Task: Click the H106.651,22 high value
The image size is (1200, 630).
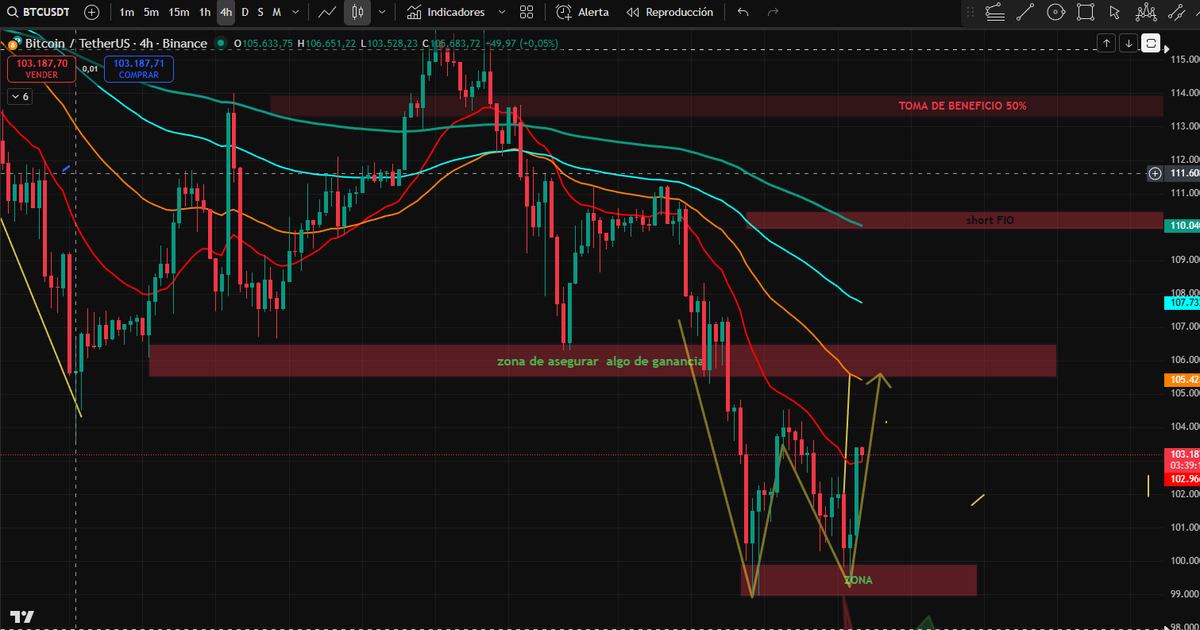Action: [327, 44]
